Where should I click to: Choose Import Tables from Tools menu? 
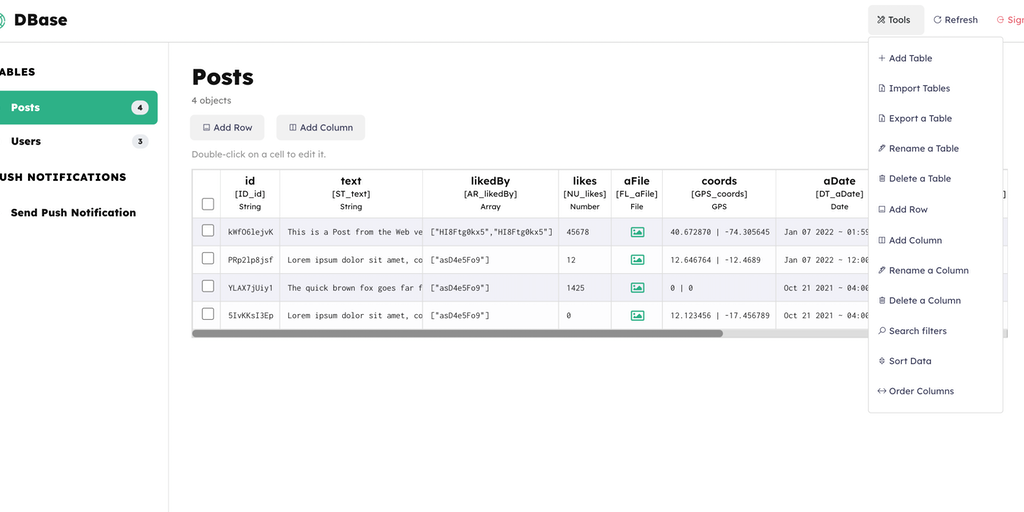[x=919, y=89]
